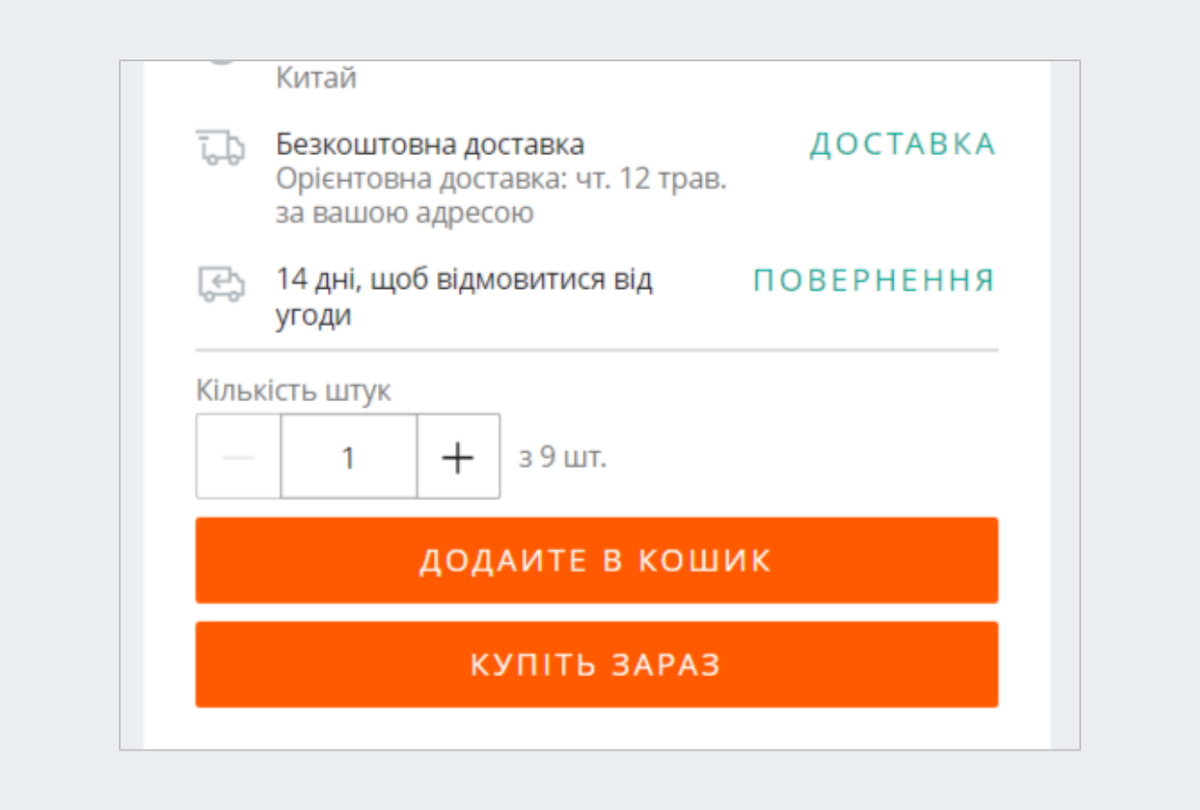
Task: Increase quantity with the plus stepper
Action: tap(457, 456)
